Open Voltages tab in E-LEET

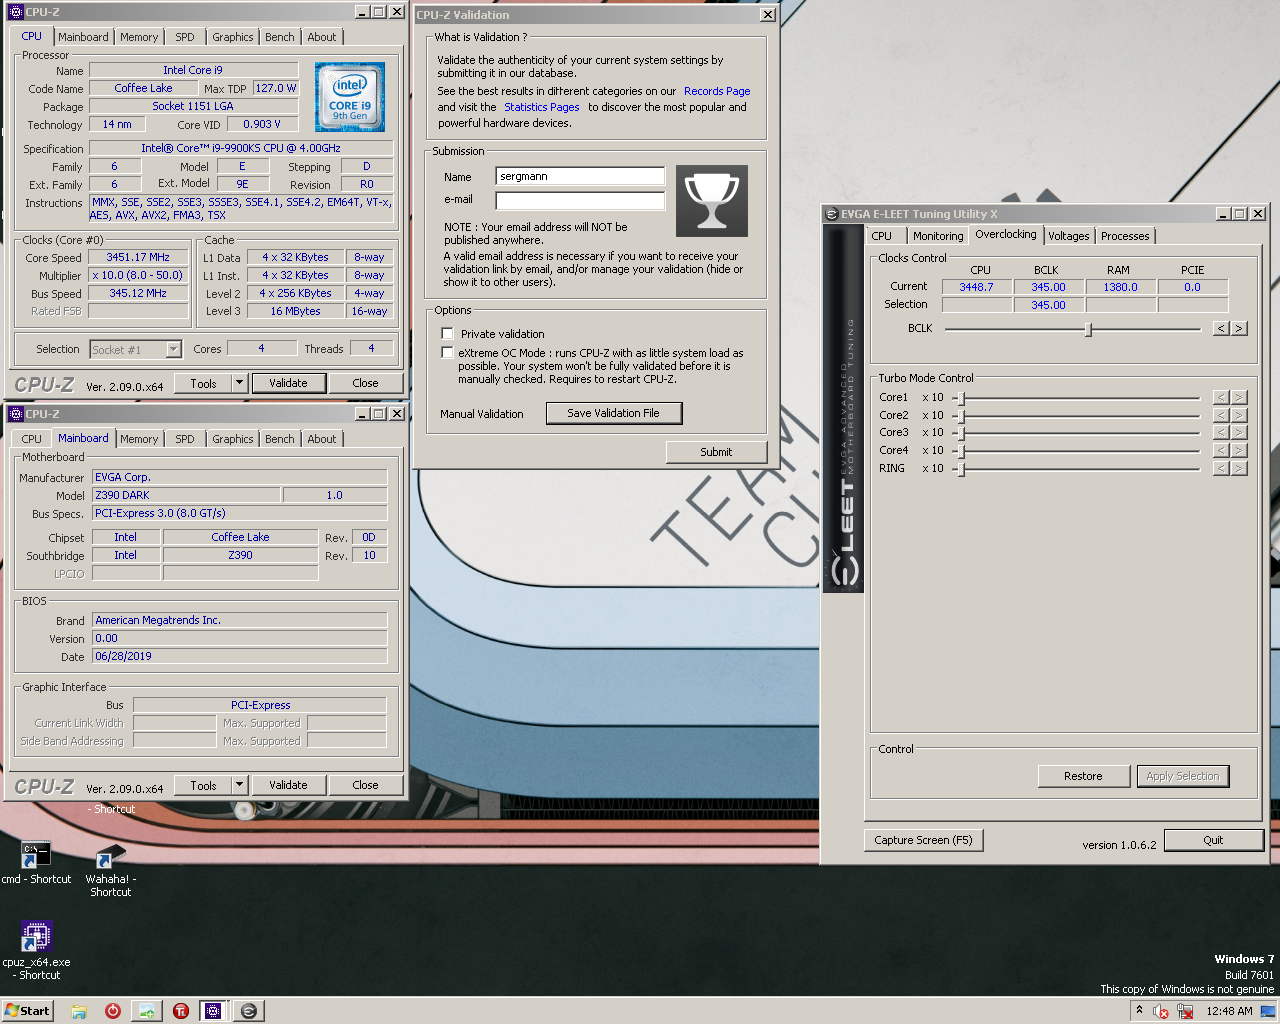coord(1069,236)
